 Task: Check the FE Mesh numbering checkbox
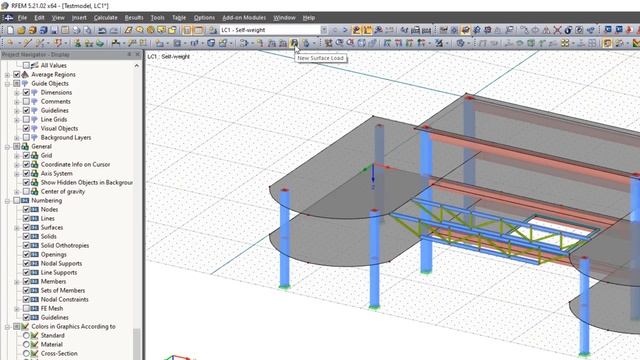click(26, 308)
